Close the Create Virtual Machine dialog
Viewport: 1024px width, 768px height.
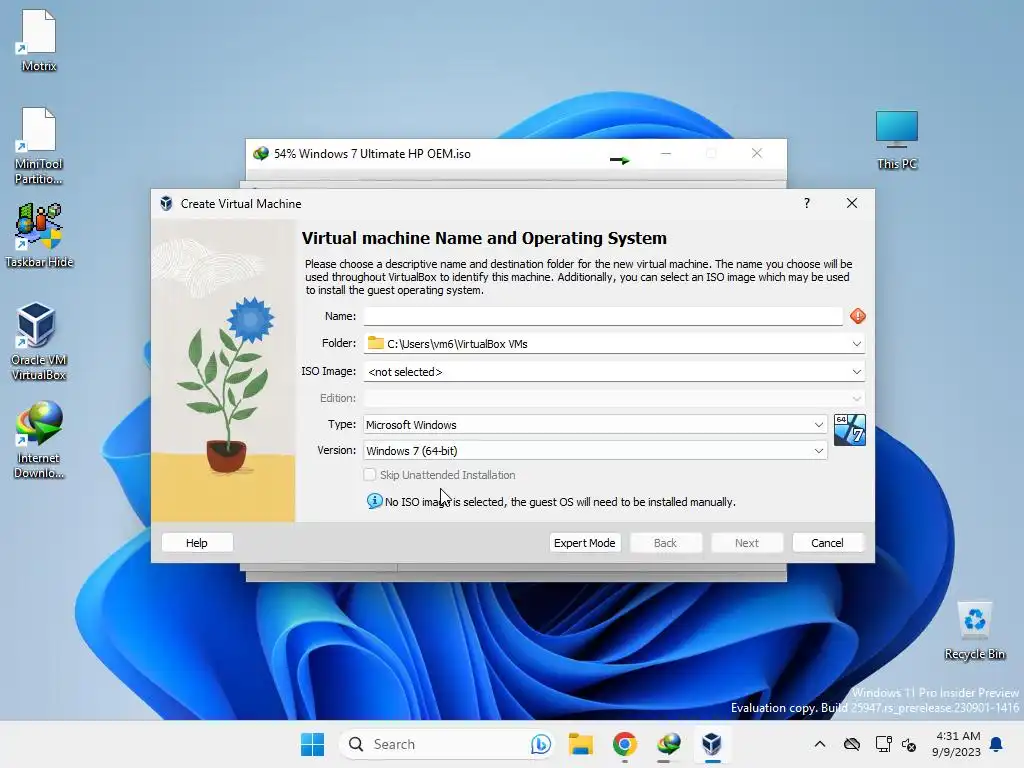point(852,203)
